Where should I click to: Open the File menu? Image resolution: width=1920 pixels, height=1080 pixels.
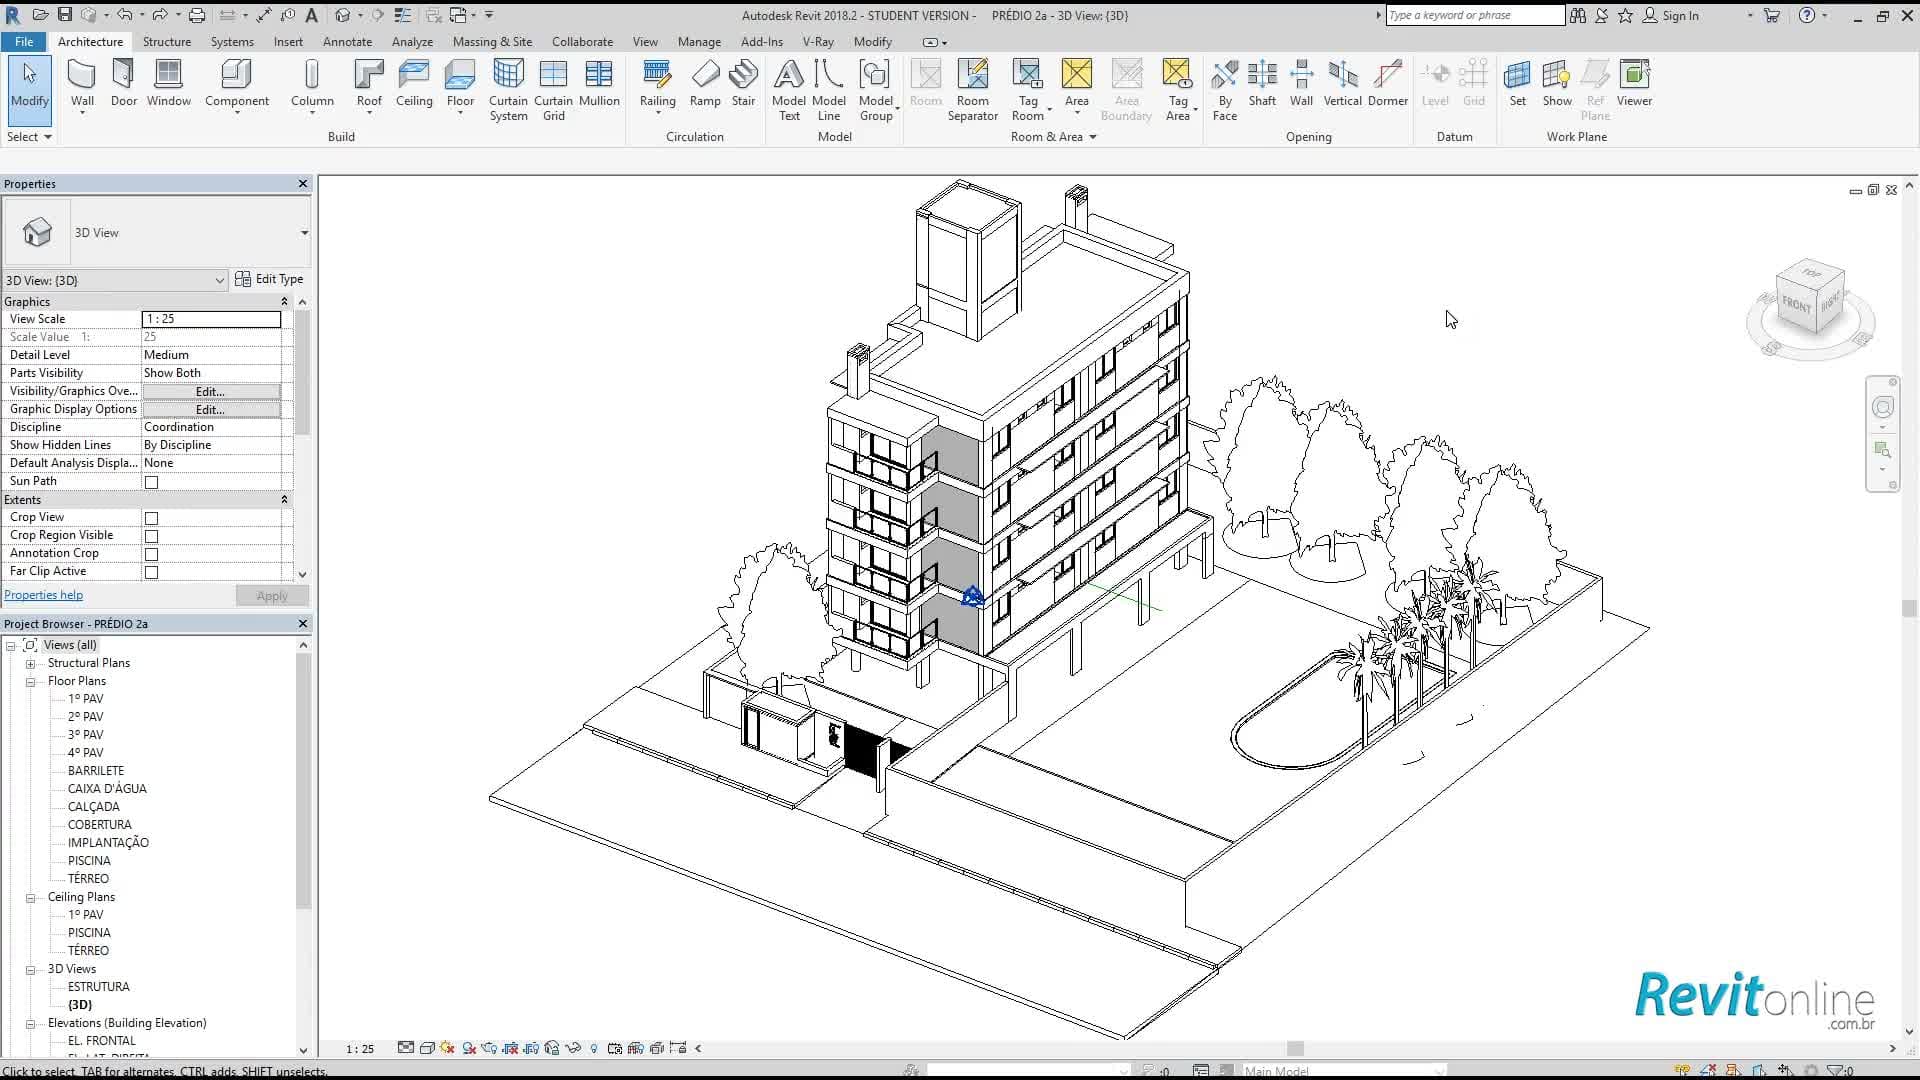24,42
